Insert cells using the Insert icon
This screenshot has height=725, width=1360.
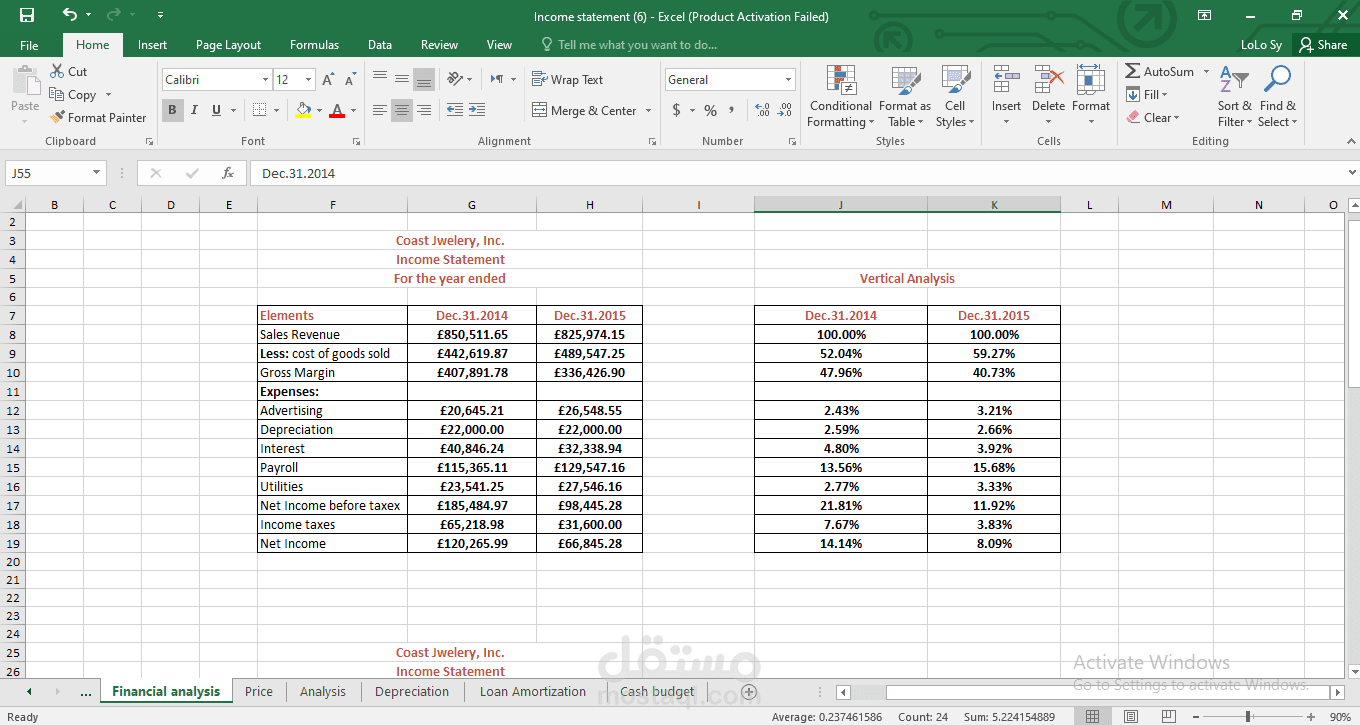(x=1006, y=80)
